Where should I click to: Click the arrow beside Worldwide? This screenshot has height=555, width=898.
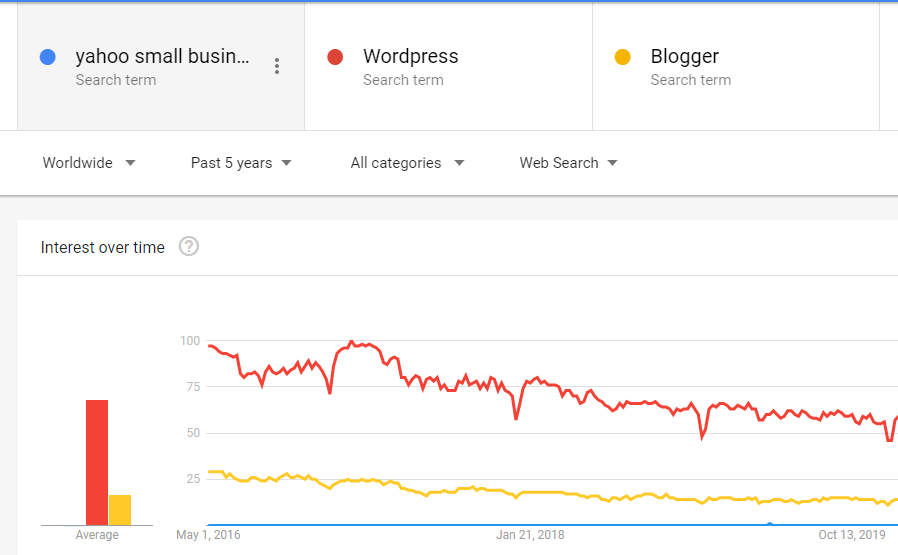pyautogui.click(x=131, y=163)
